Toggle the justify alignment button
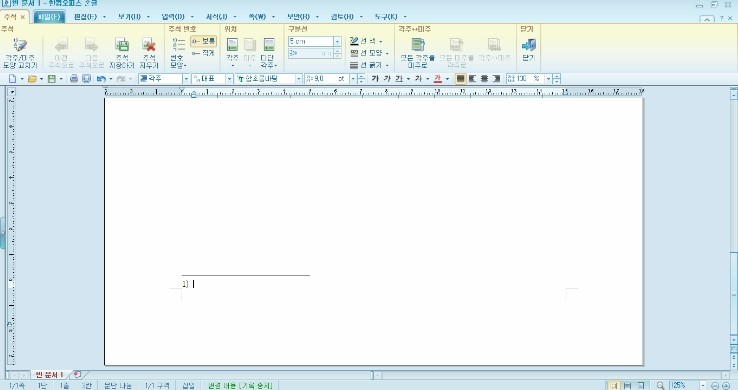 pos(460,79)
